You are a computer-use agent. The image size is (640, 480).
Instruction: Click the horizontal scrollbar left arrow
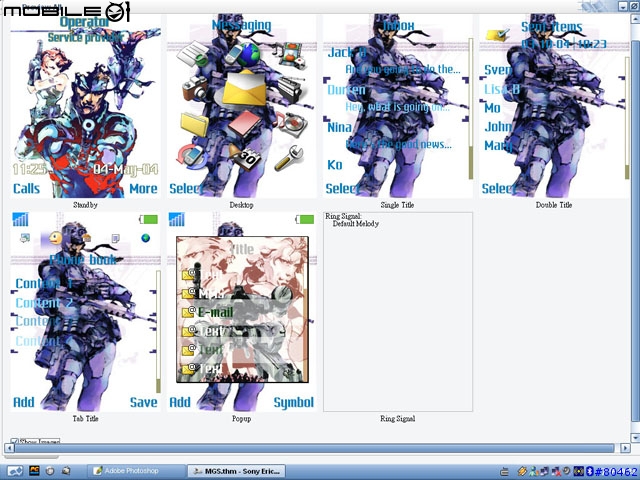click(x=9, y=448)
